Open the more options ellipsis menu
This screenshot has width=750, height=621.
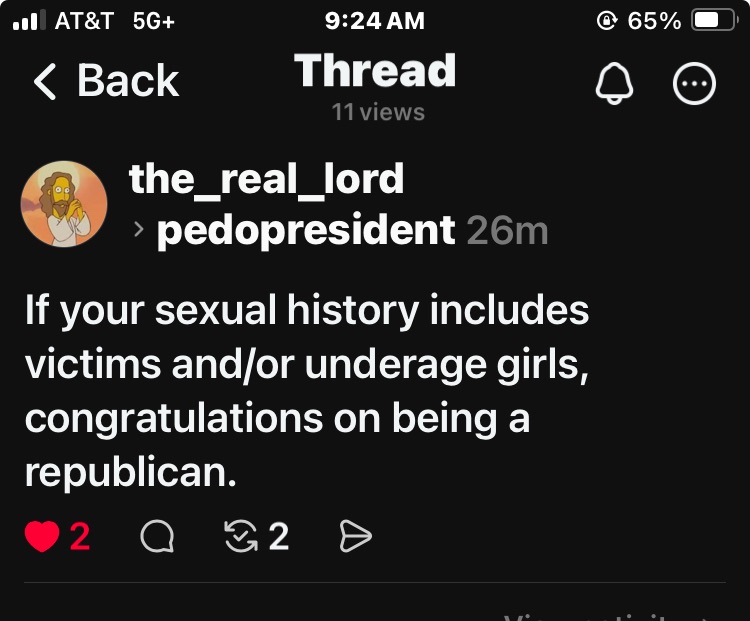pos(695,86)
